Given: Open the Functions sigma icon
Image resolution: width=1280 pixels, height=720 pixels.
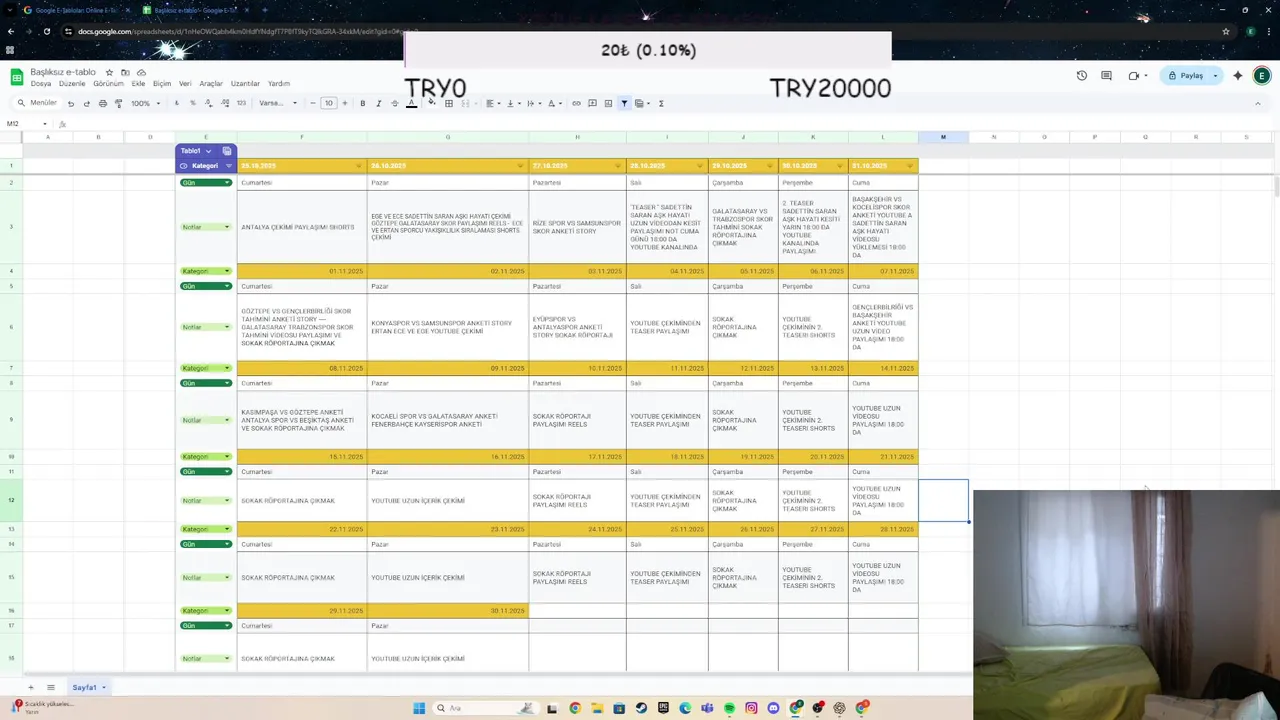Looking at the screenshot, I should (661, 103).
